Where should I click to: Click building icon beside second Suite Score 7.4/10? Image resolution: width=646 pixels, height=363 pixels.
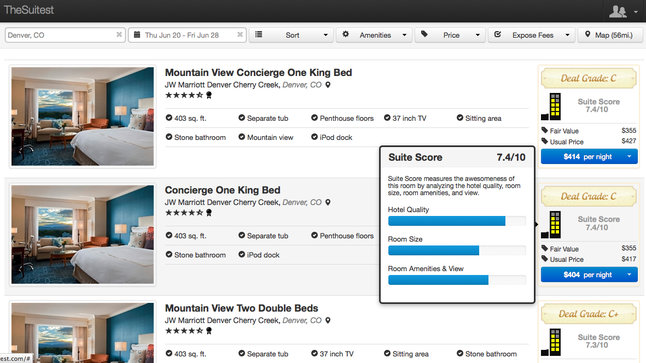click(552, 225)
